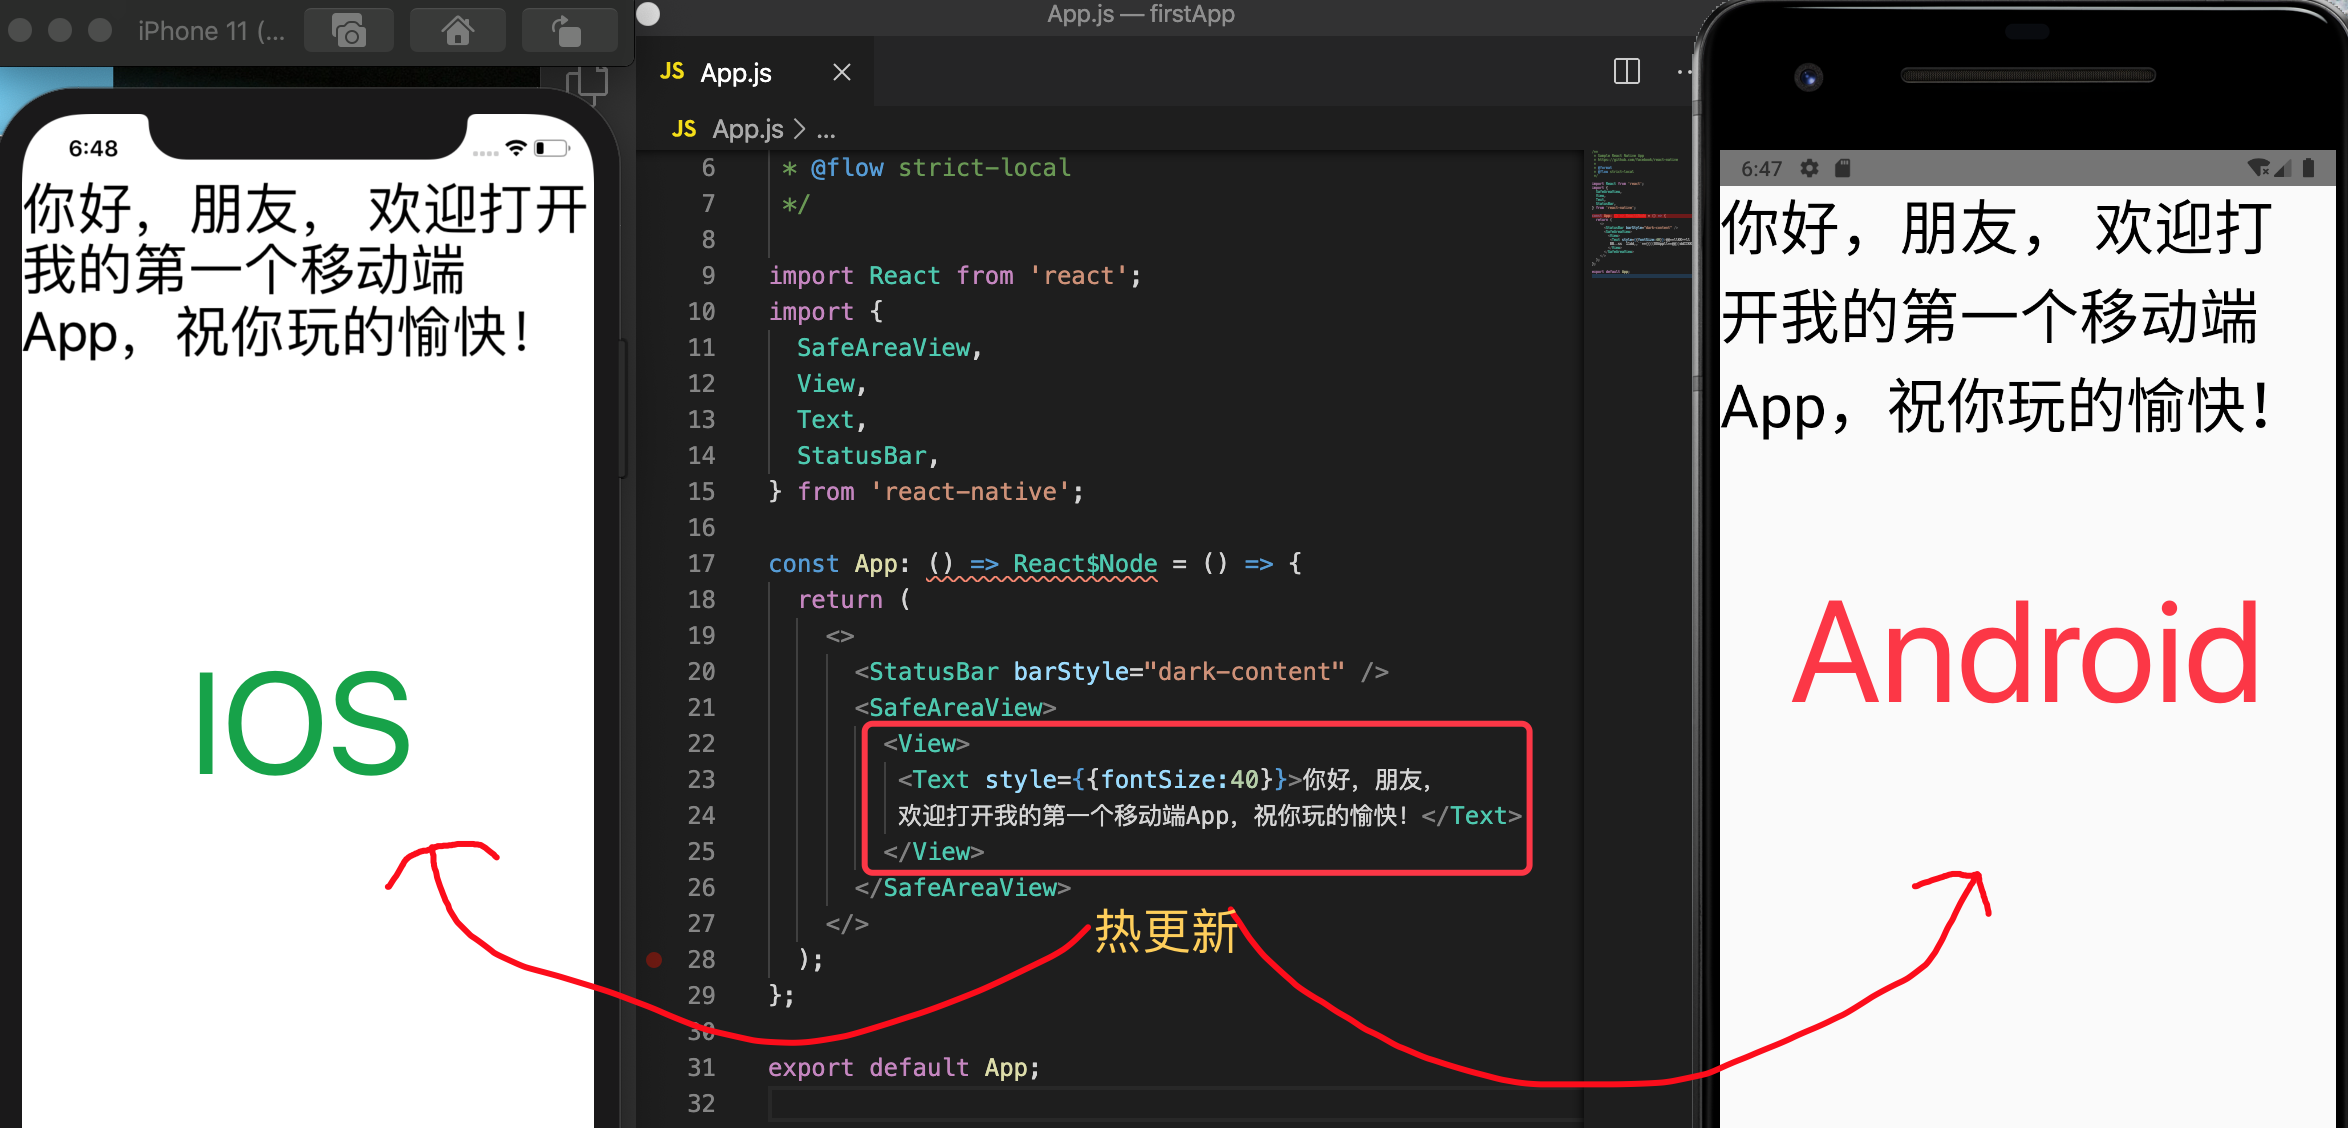Image resolution: width=2348 pixels, height=1128 pixels.
Task: Click the closing View tag on line 25
Action: (x=933, y=852)
